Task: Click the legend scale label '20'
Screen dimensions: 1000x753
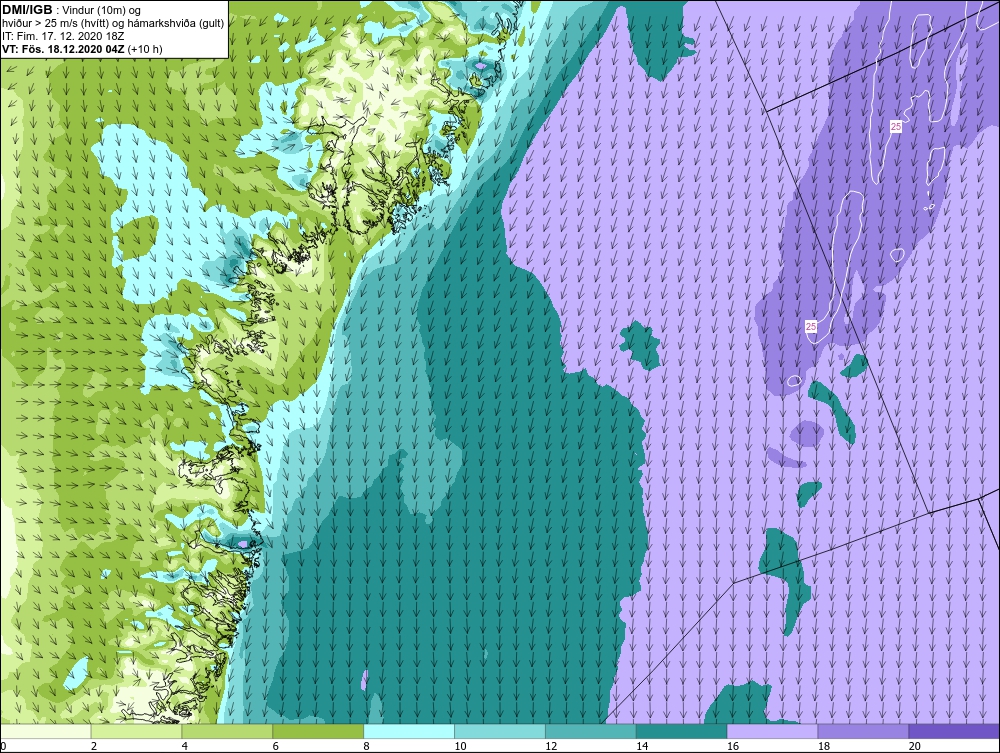Action: [x=914, y=746]
